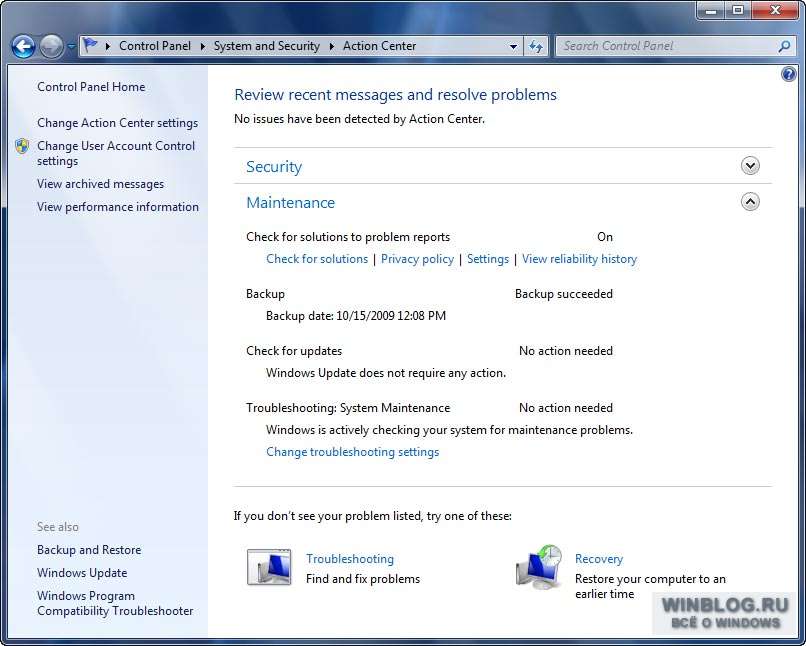Click 'Review recent messages and resolve problems' heading
Screen dimensions: 806x646
point(395,95)
